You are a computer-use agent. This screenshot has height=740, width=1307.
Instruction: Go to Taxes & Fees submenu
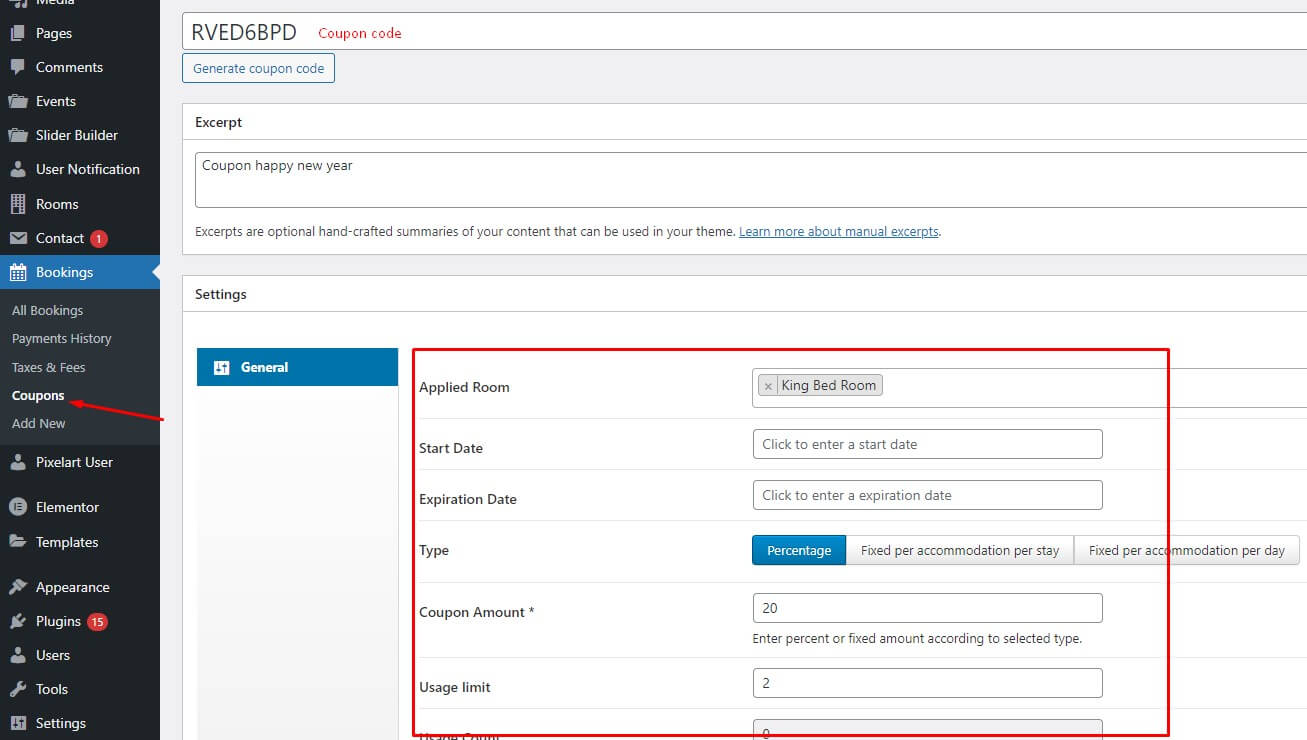click(48, 367)
